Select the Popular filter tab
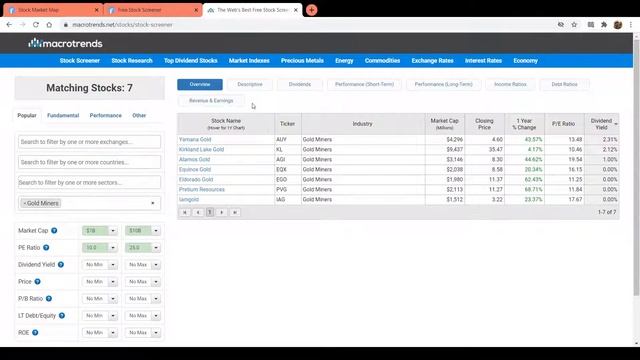Image resolution: width=640 pixels, height=360 pixels. pos(27,116)
